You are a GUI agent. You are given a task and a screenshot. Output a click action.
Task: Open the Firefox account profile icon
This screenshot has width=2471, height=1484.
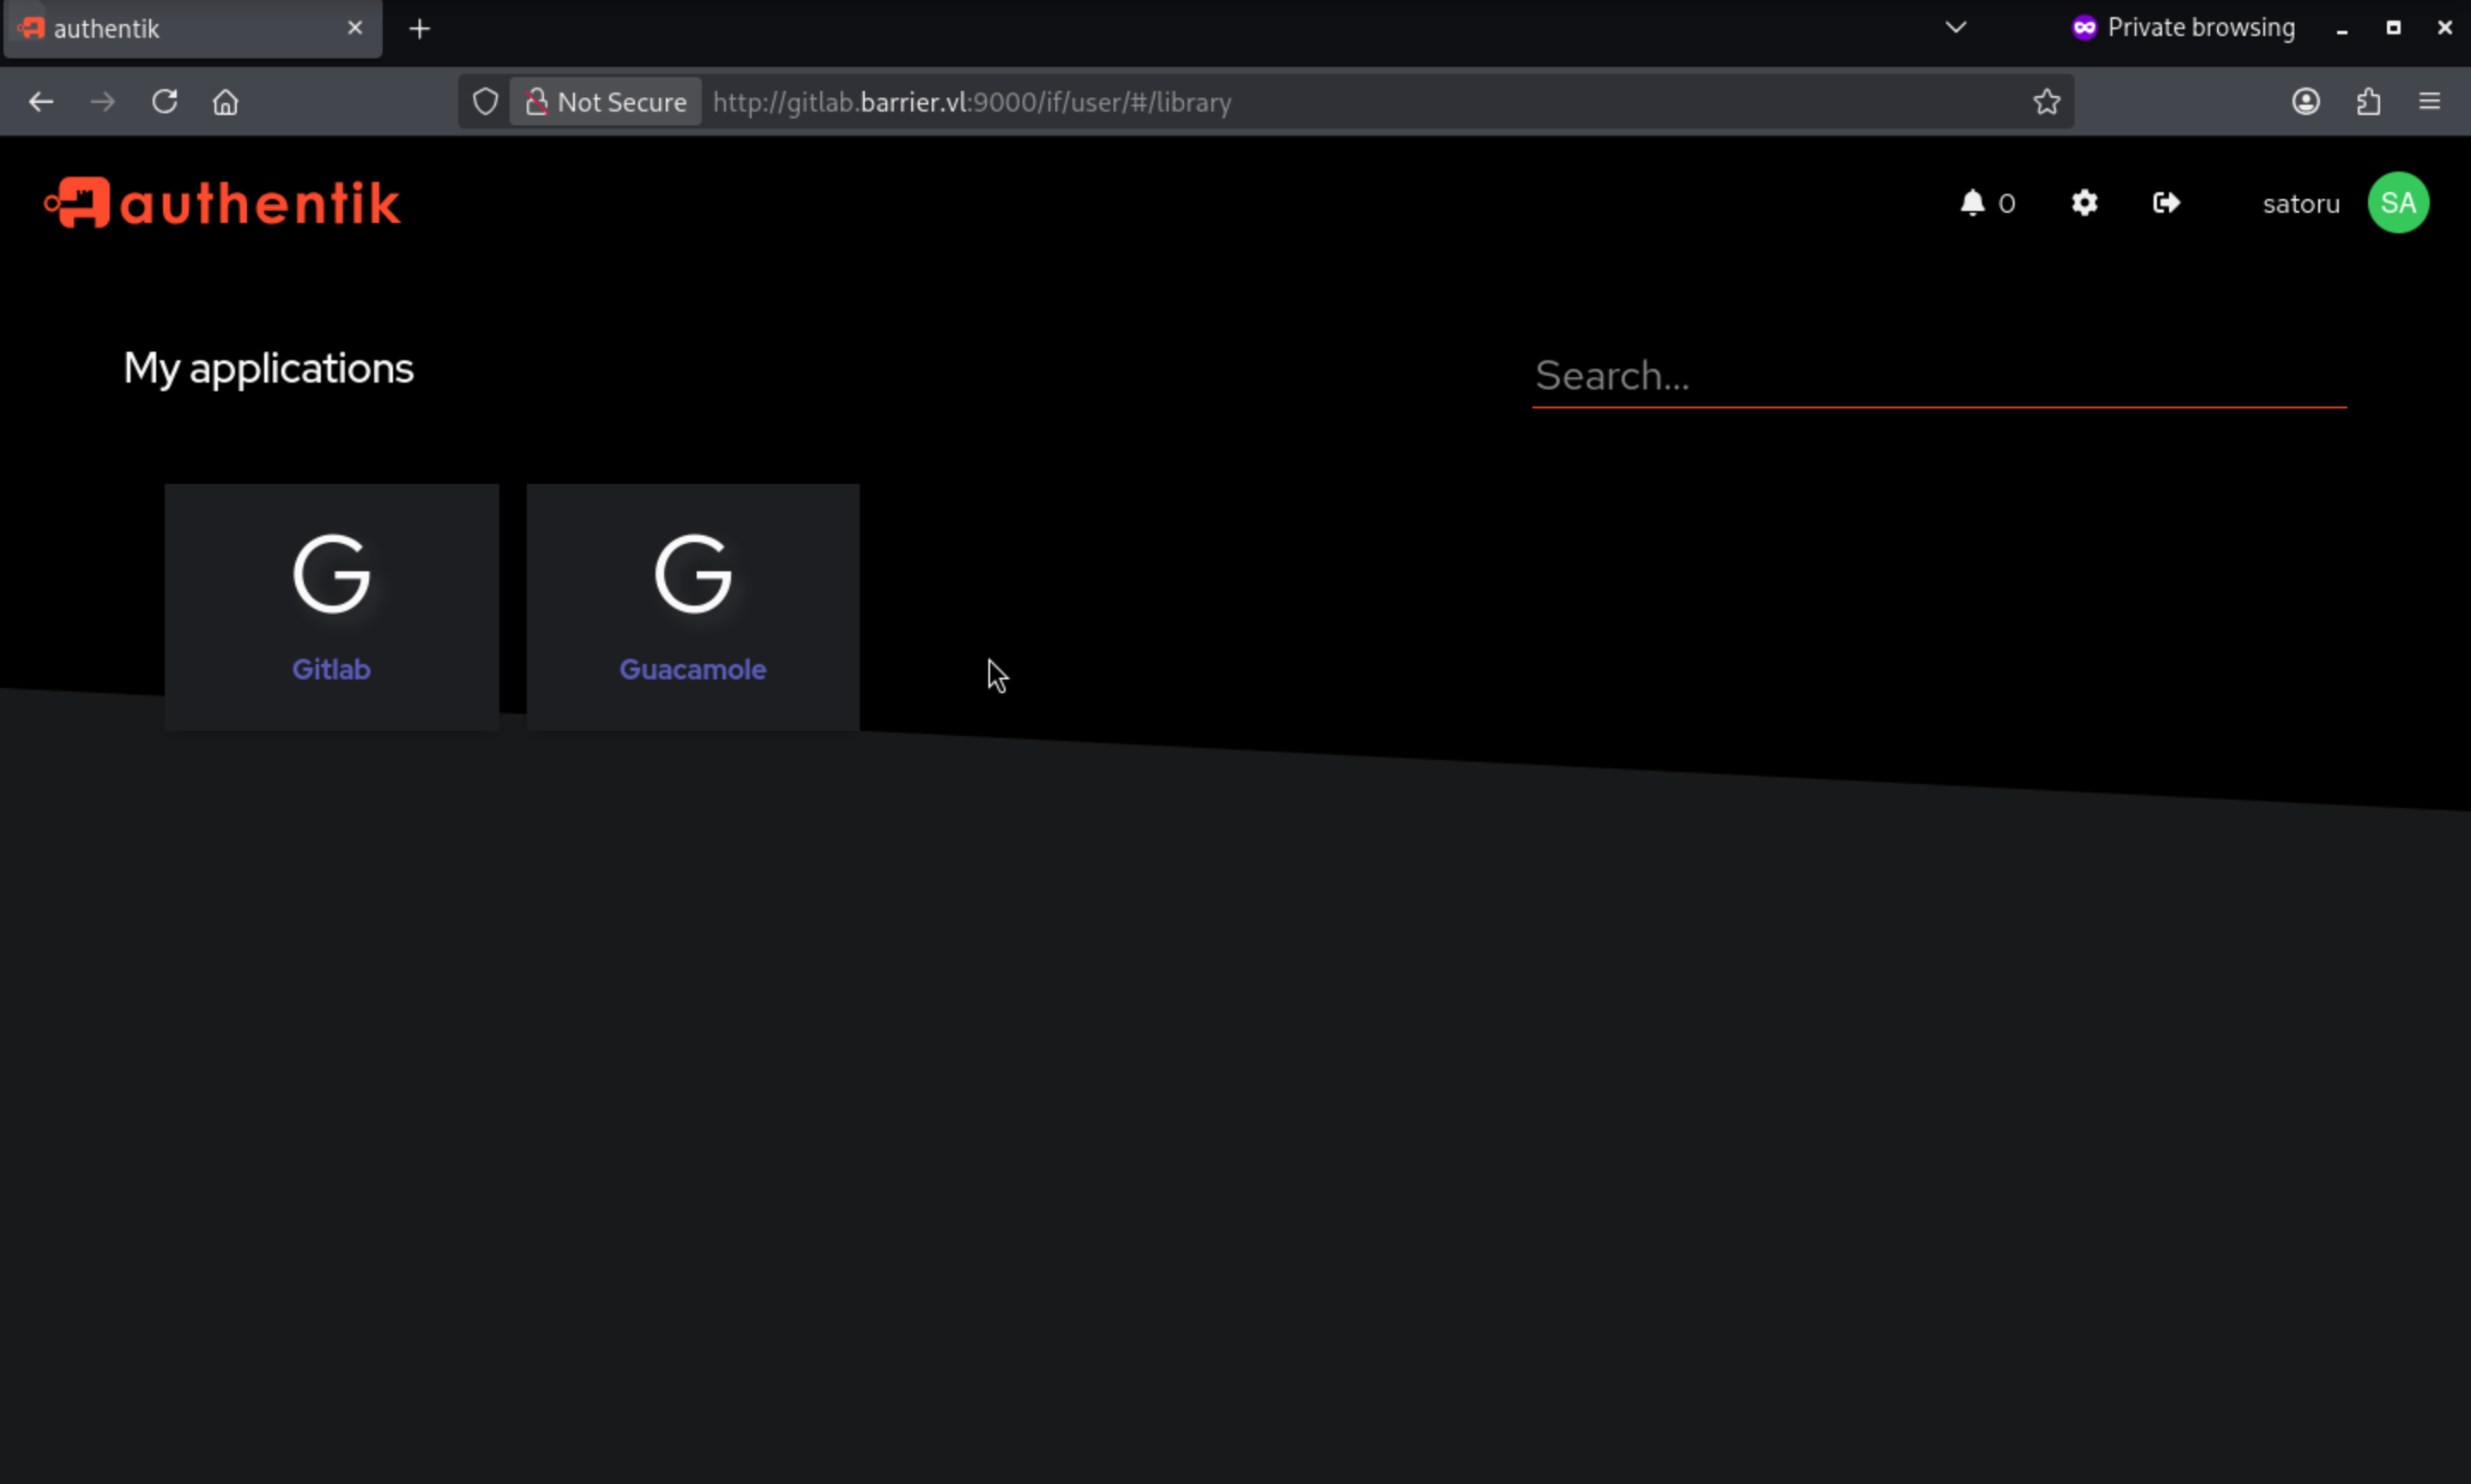tap(2306, 102)
